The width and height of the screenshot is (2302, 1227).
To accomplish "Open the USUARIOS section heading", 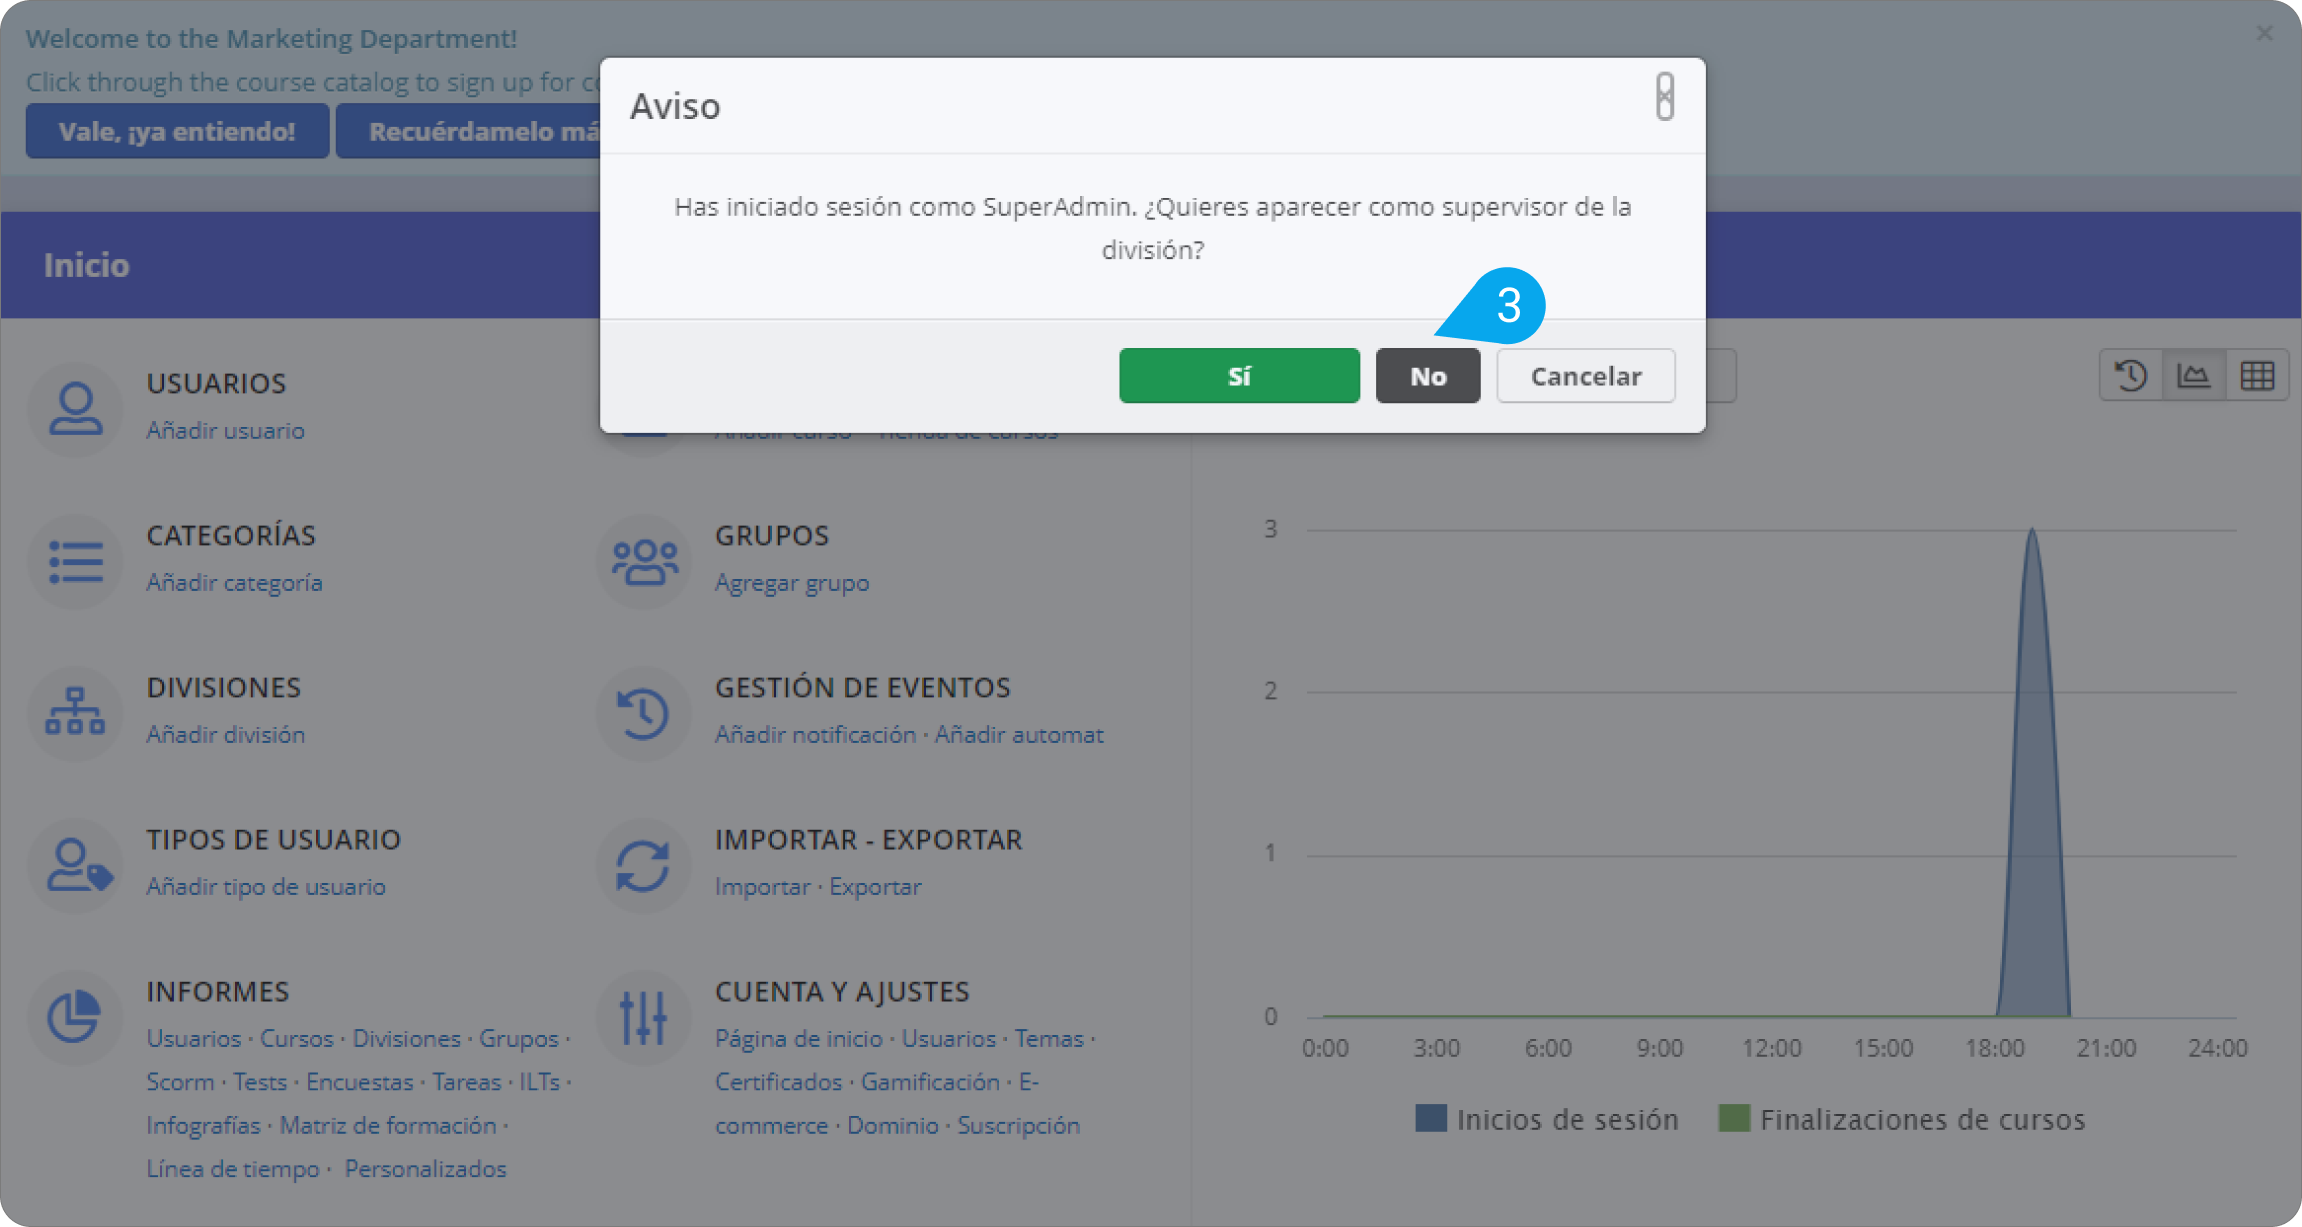I will tap(216, 383).
